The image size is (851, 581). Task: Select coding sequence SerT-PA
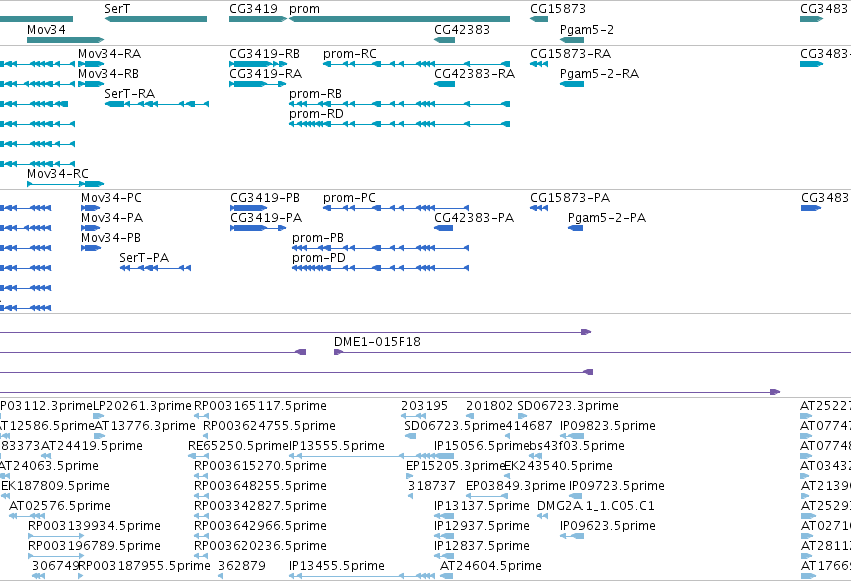(155, 268)
